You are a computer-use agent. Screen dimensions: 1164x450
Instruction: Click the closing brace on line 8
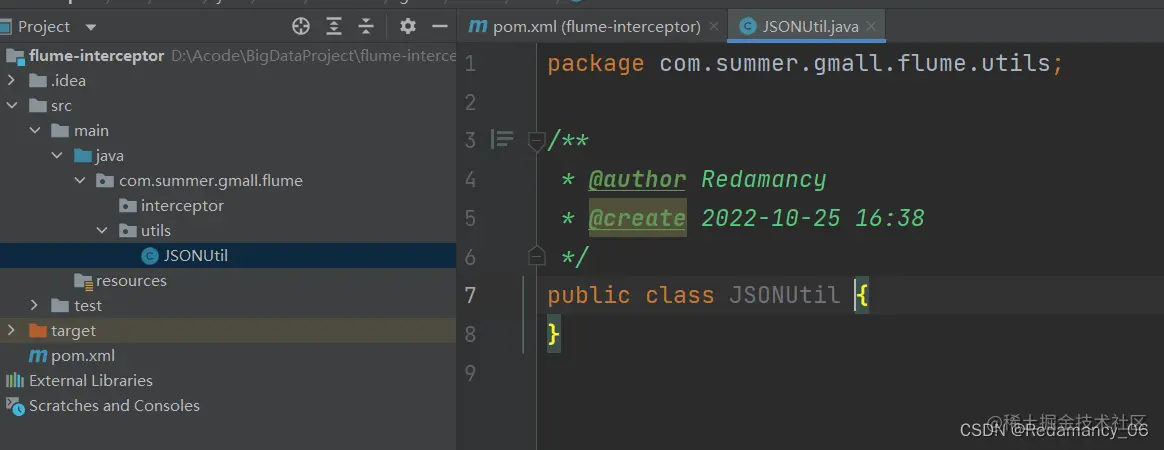pyautogui.click(x=554, y=334)
